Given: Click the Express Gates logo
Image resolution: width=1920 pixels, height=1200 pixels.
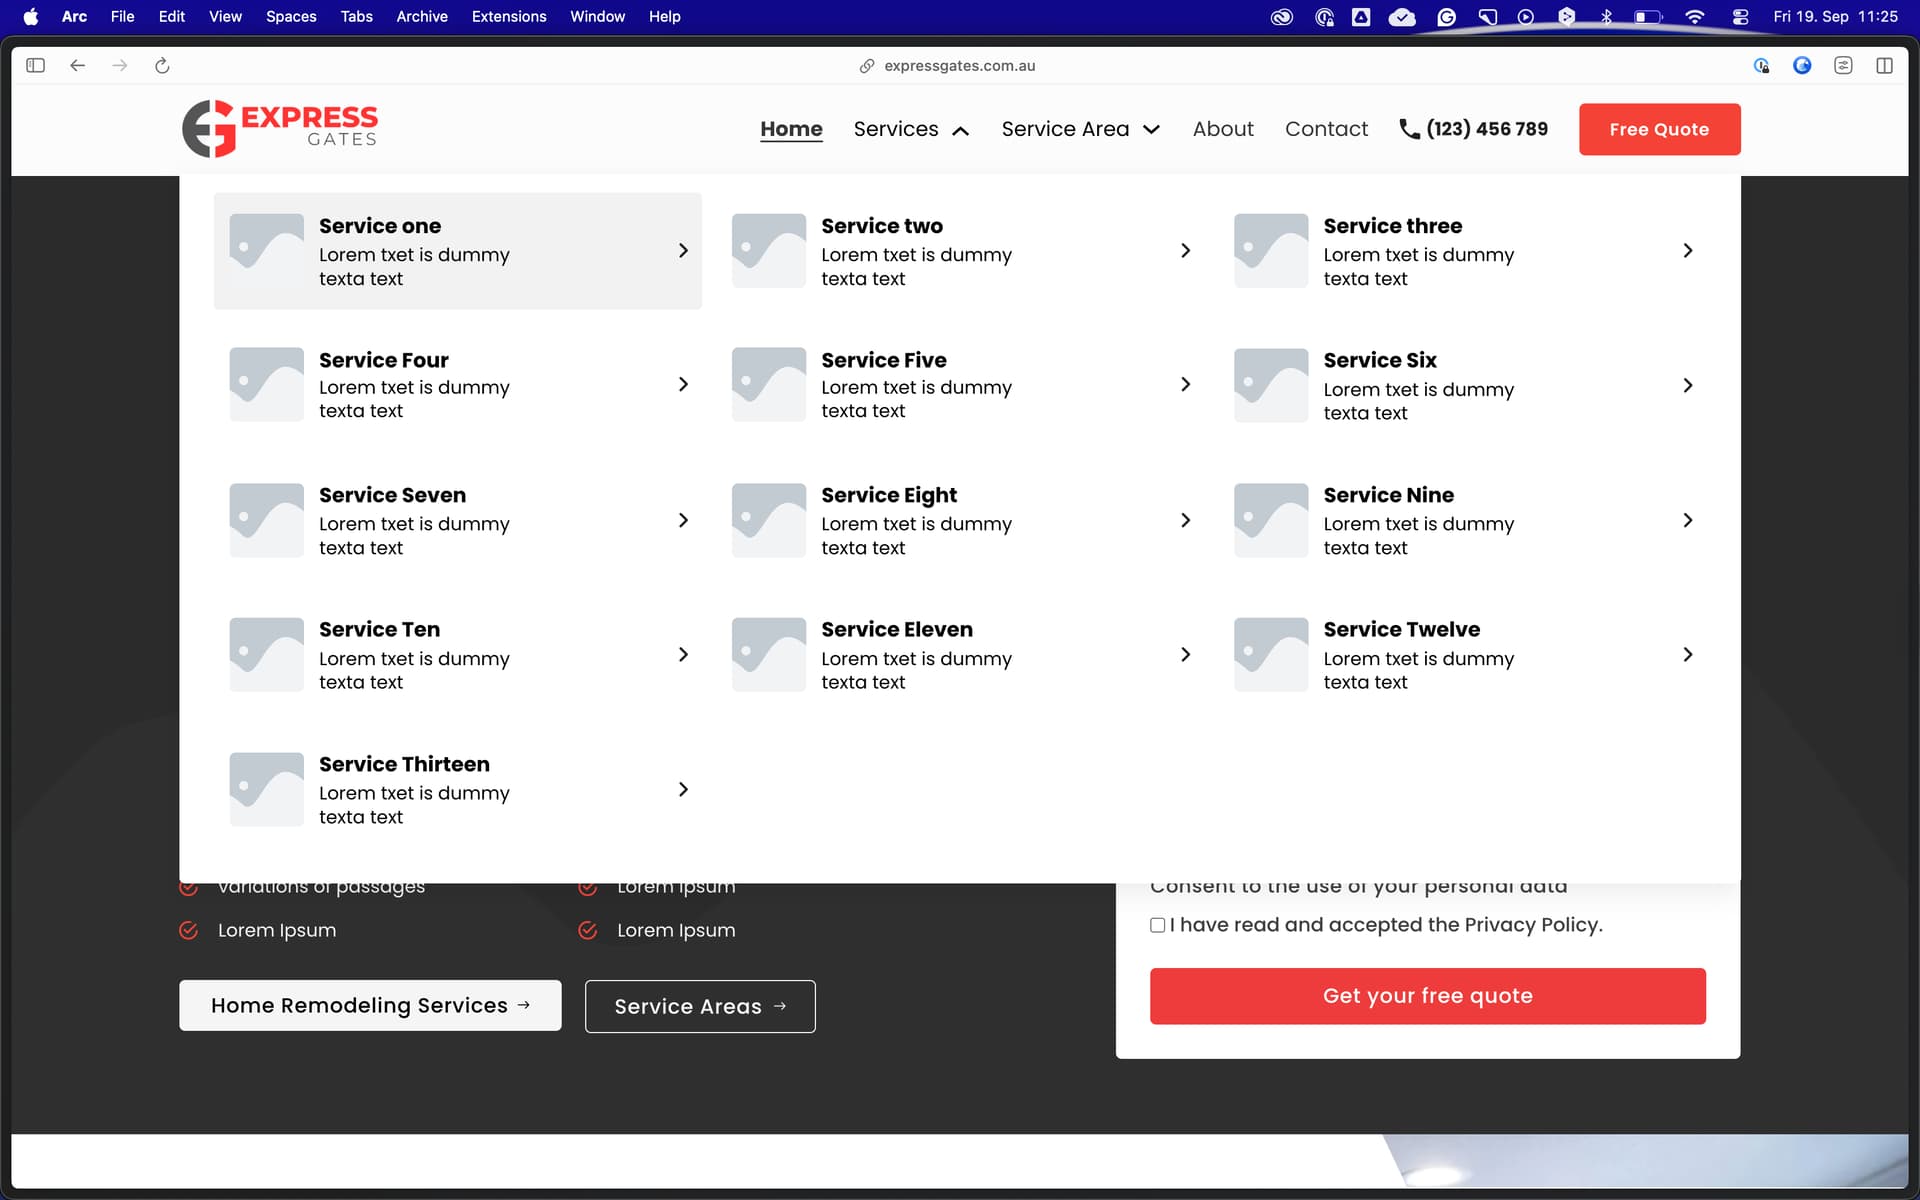Looking at the screenshot, I should point(280,129).
